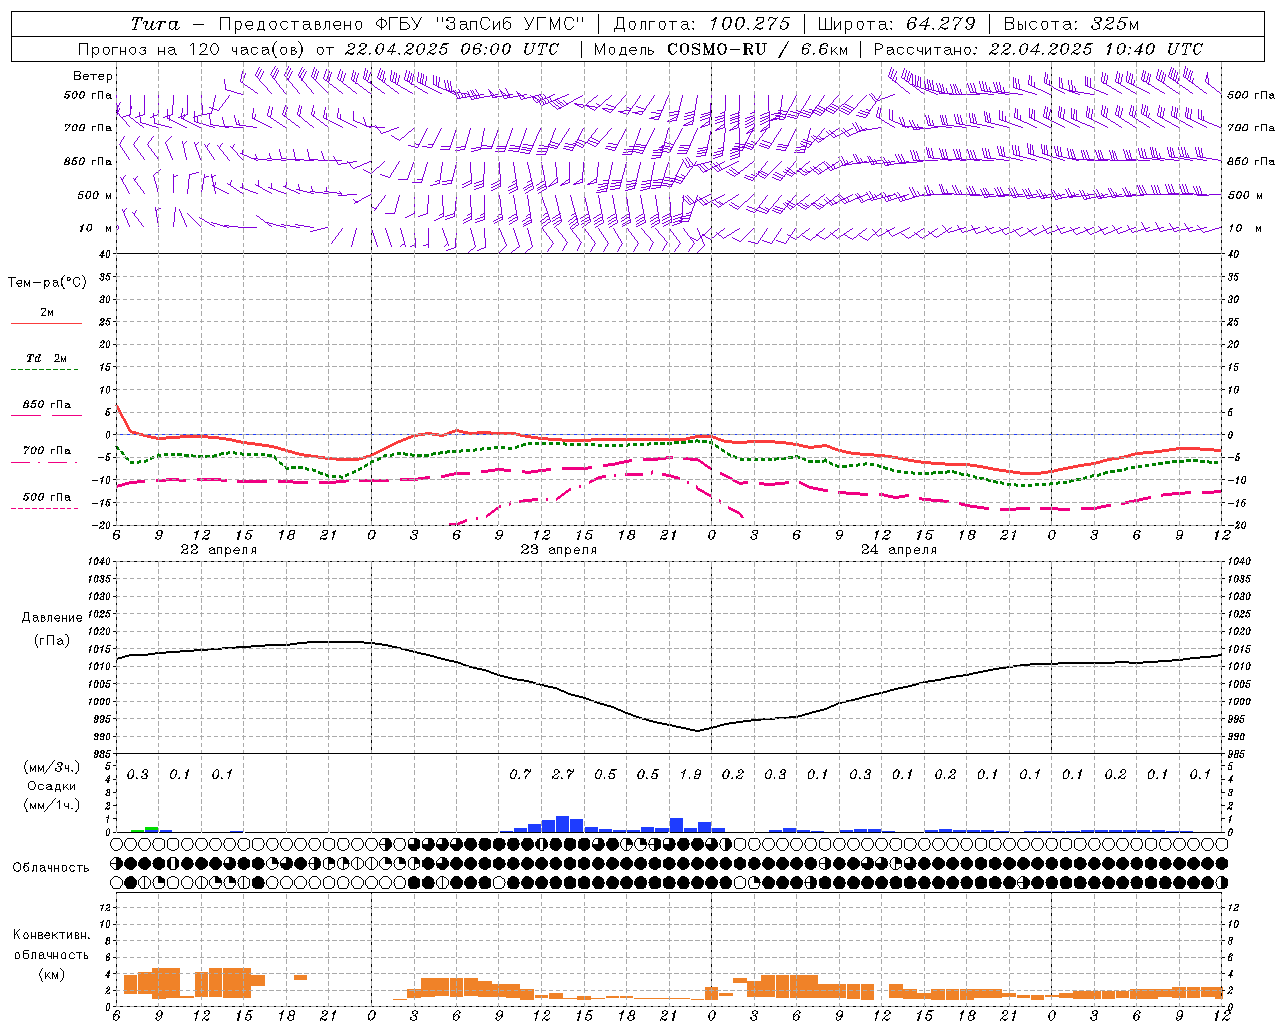Select the text ФГБУ "ЗапСиб УГМС" in header

[482, 24]
